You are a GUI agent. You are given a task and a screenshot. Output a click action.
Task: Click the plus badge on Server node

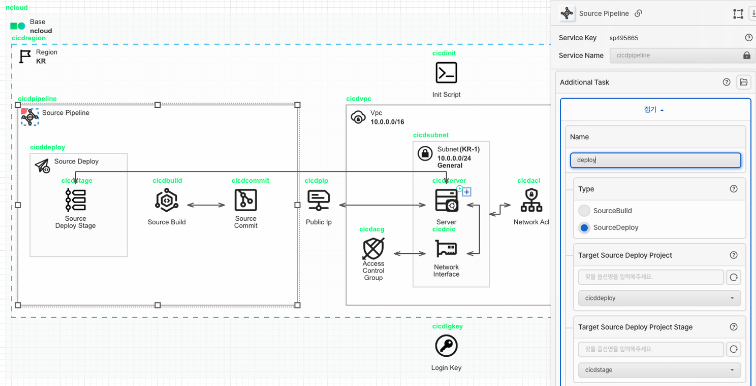(467, 192)
